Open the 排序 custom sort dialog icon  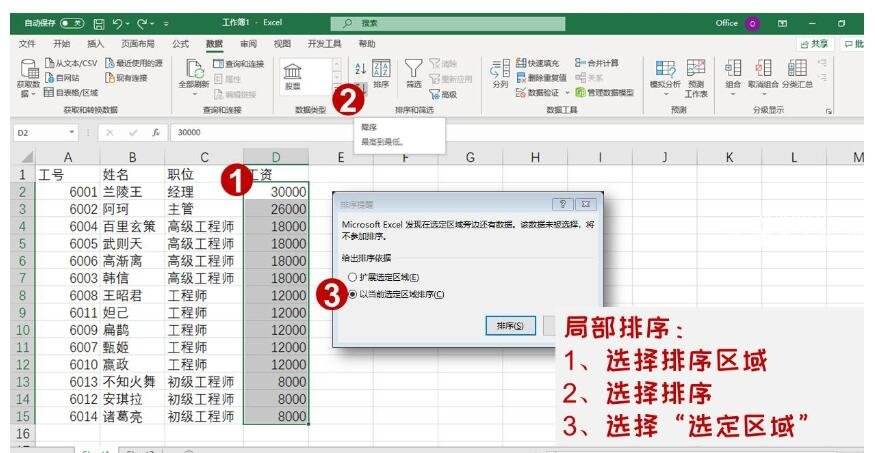[381, 69]
